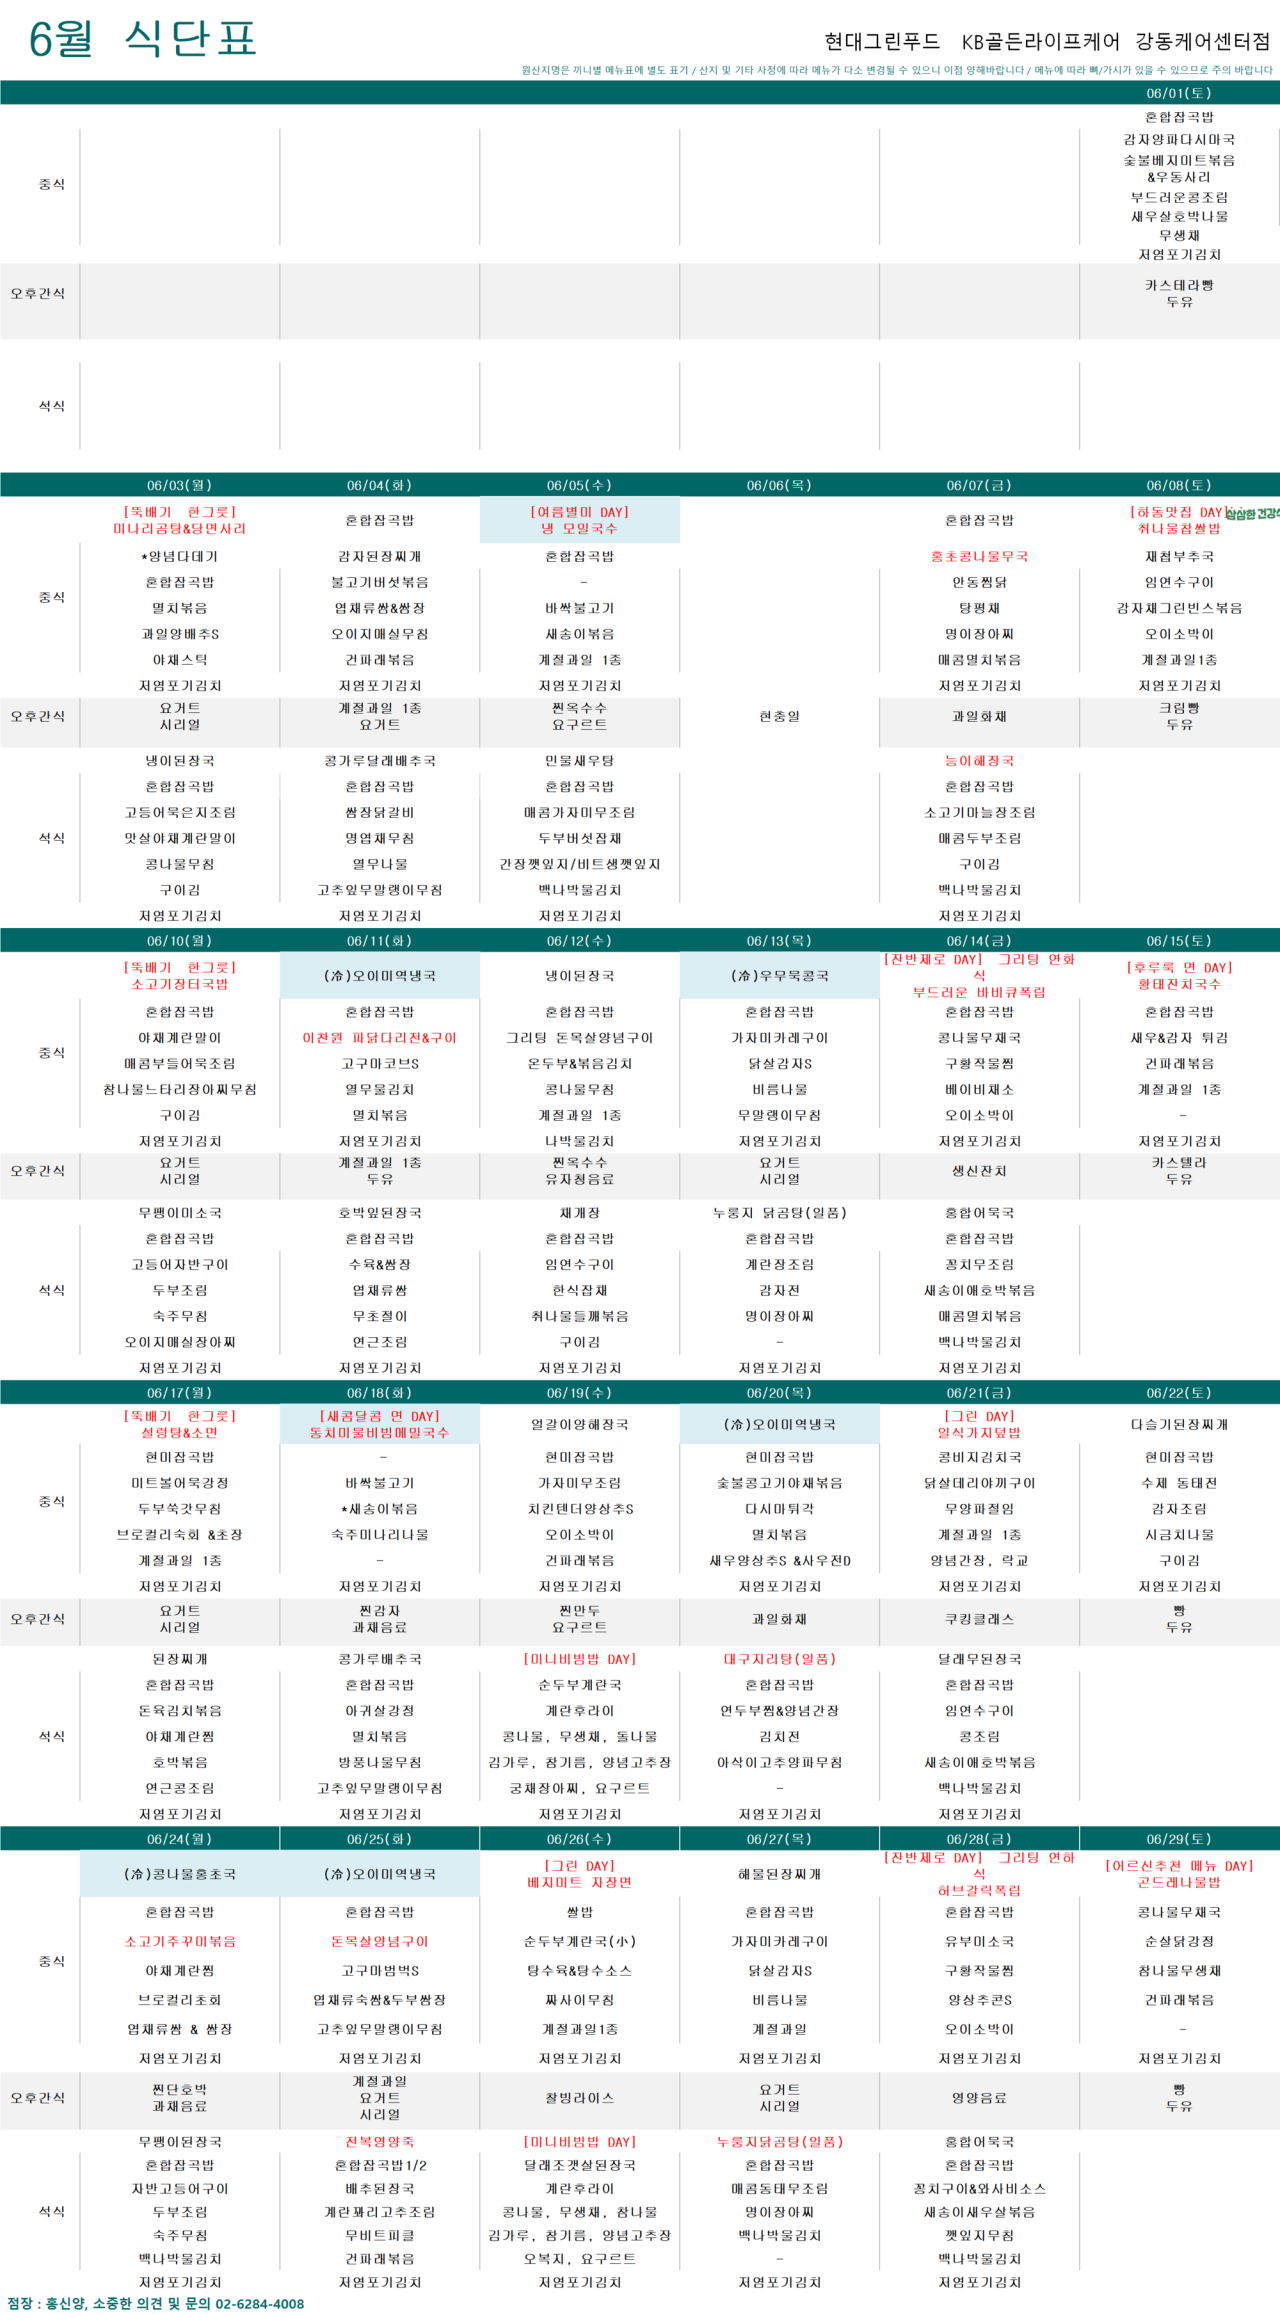Screen dimensions: 1280x2315
Task: Click the 새콤달콤 면 DAY highlighted cell
Action: coord(379,1424)
